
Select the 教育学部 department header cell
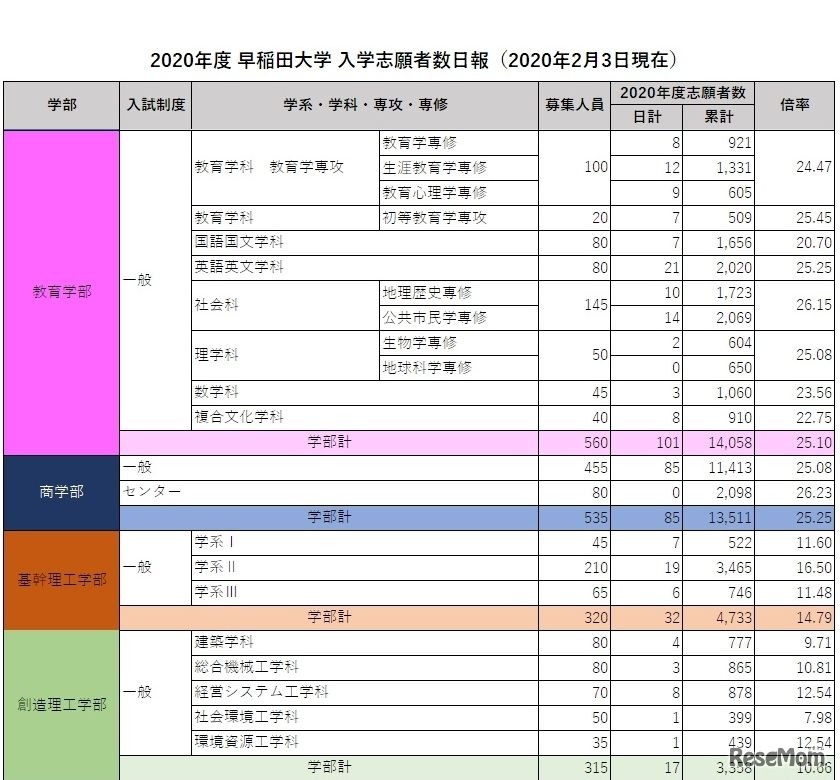[x=61, y=292]
